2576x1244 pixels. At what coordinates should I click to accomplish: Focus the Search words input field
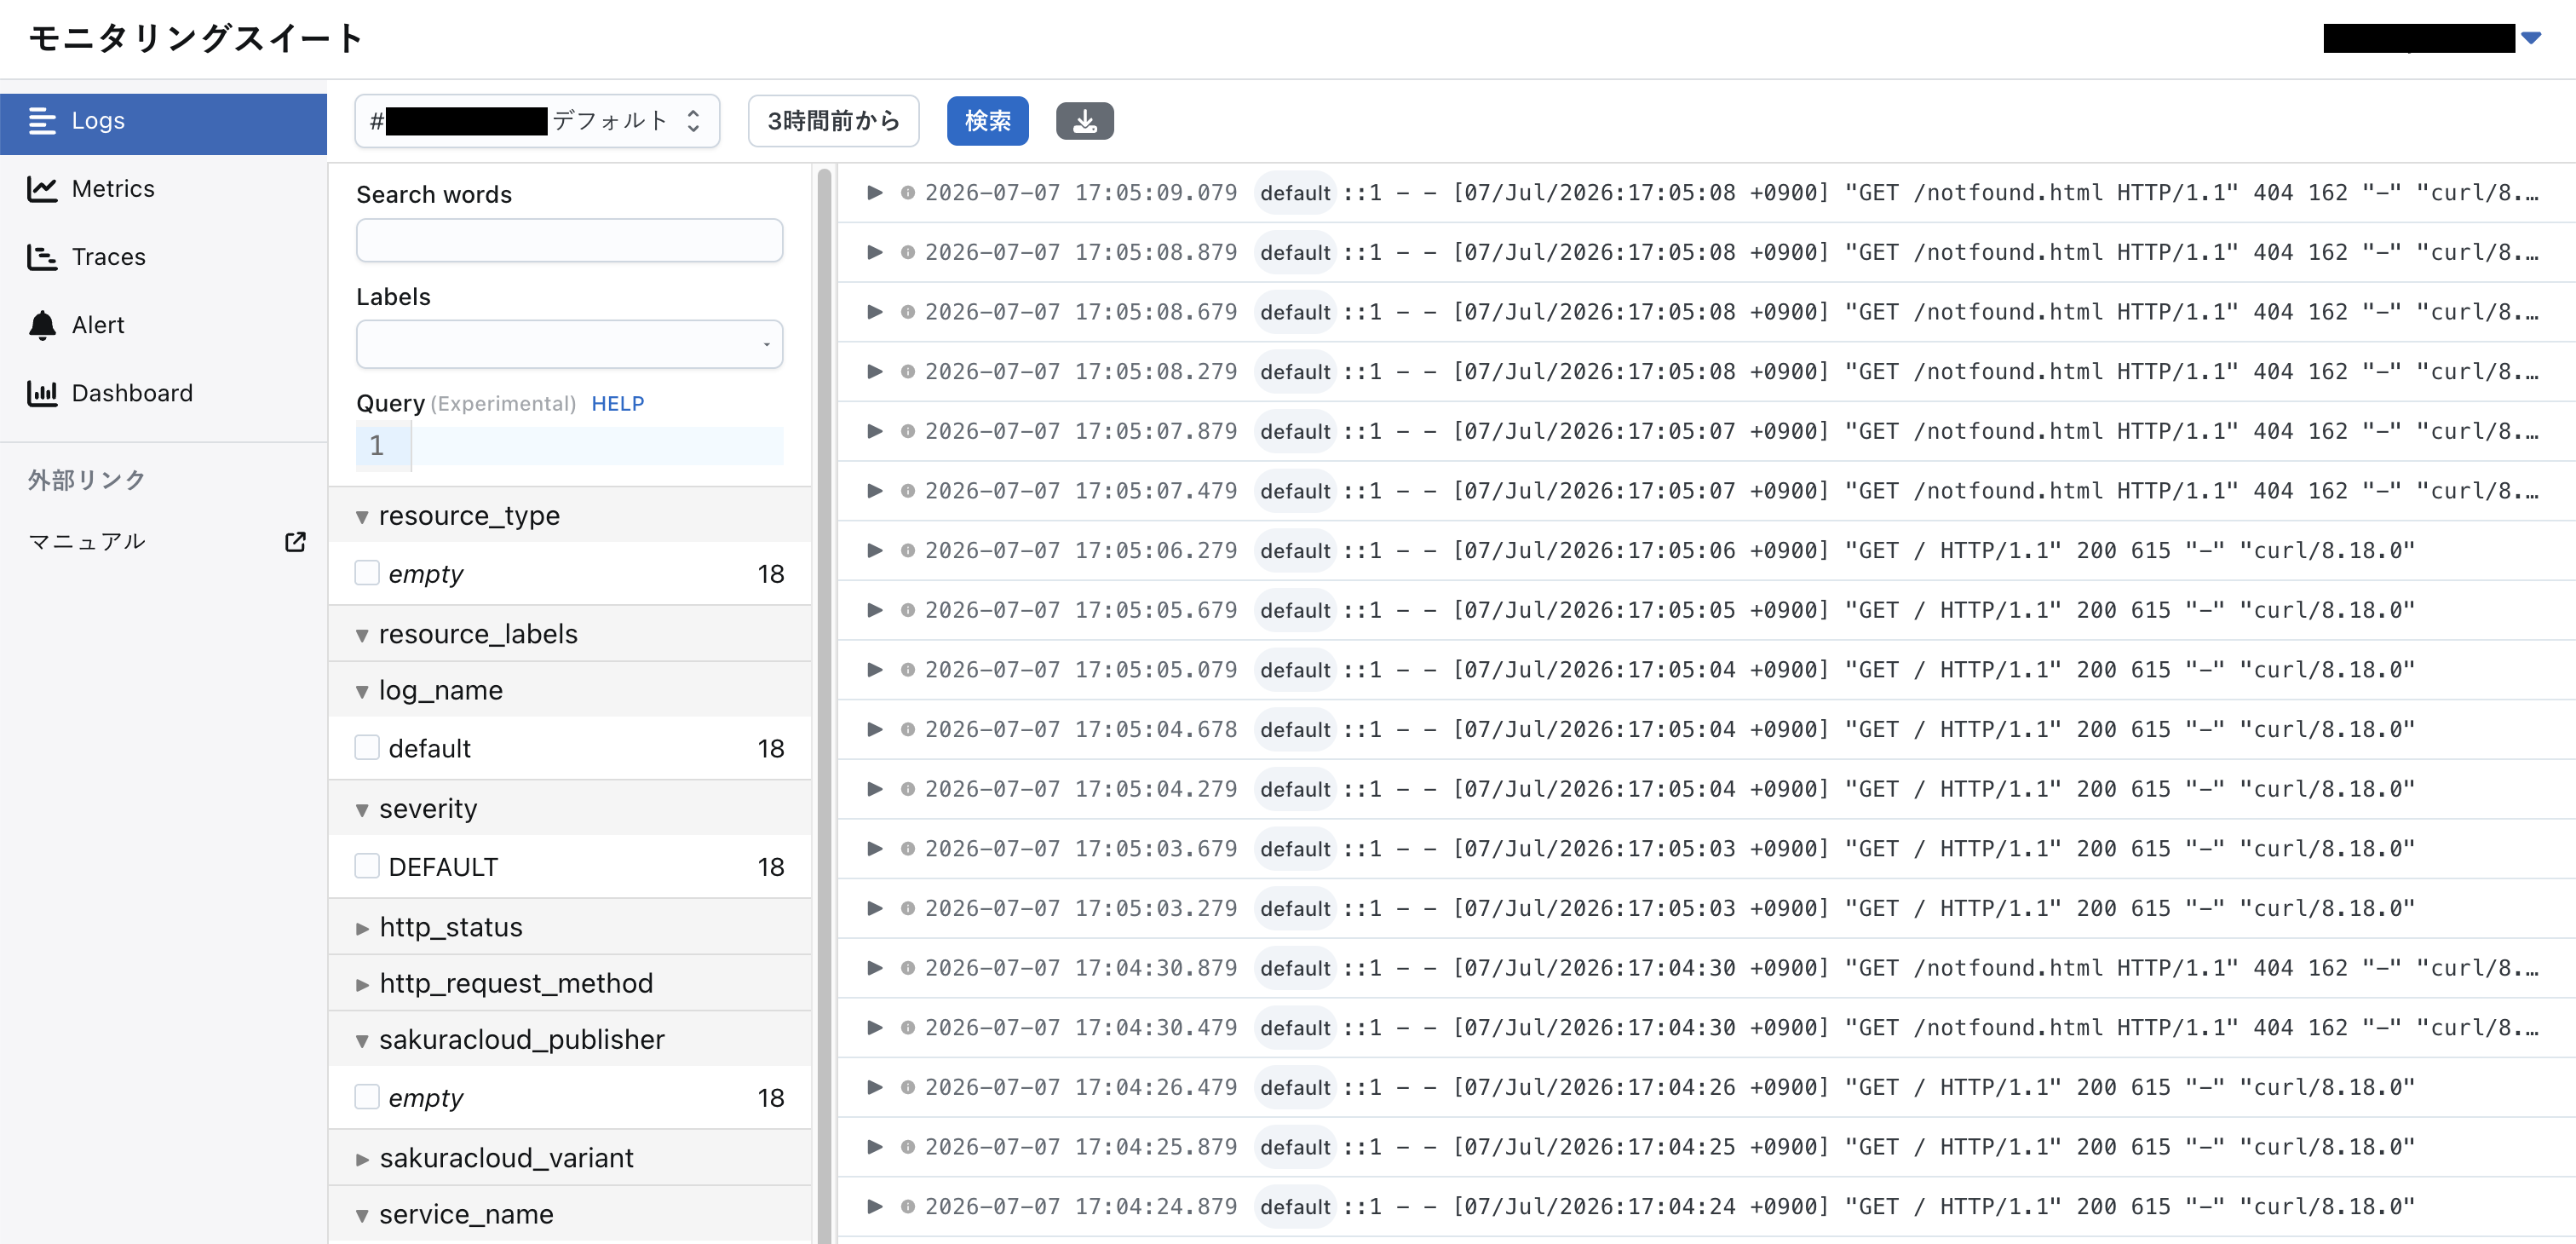click(x=569, y=241)
